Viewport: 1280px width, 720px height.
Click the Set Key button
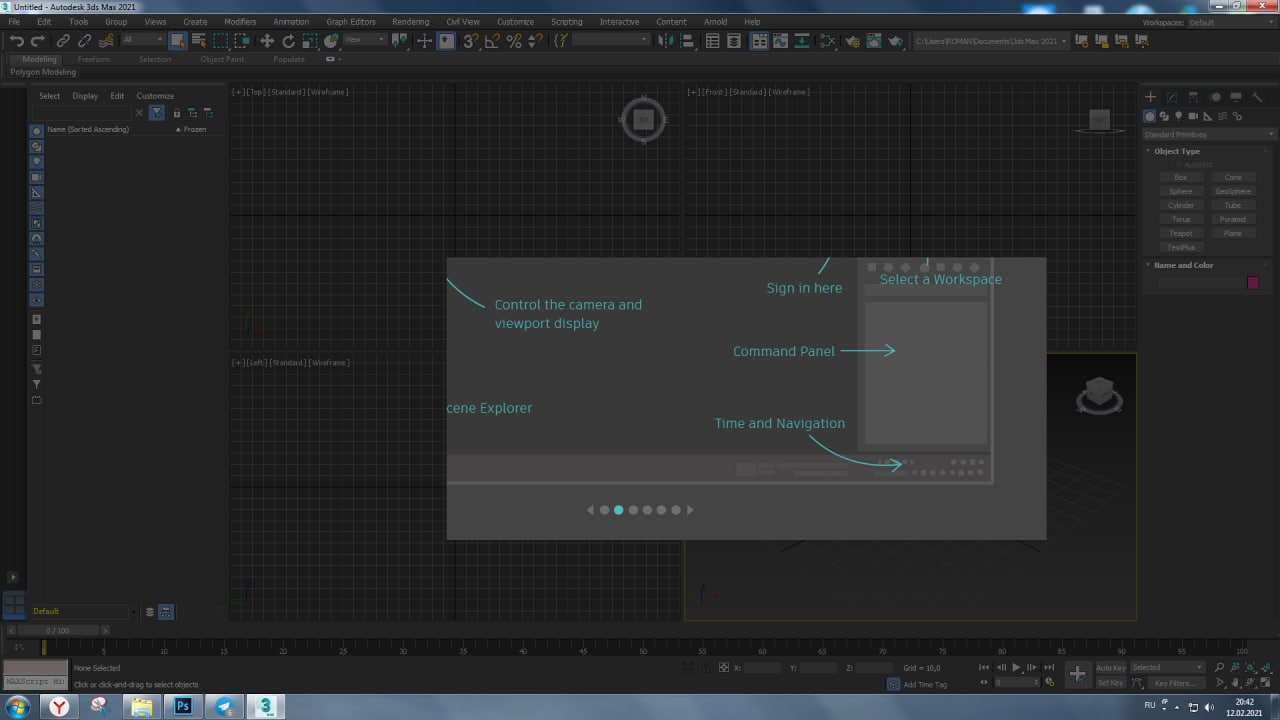[1110, 683]
